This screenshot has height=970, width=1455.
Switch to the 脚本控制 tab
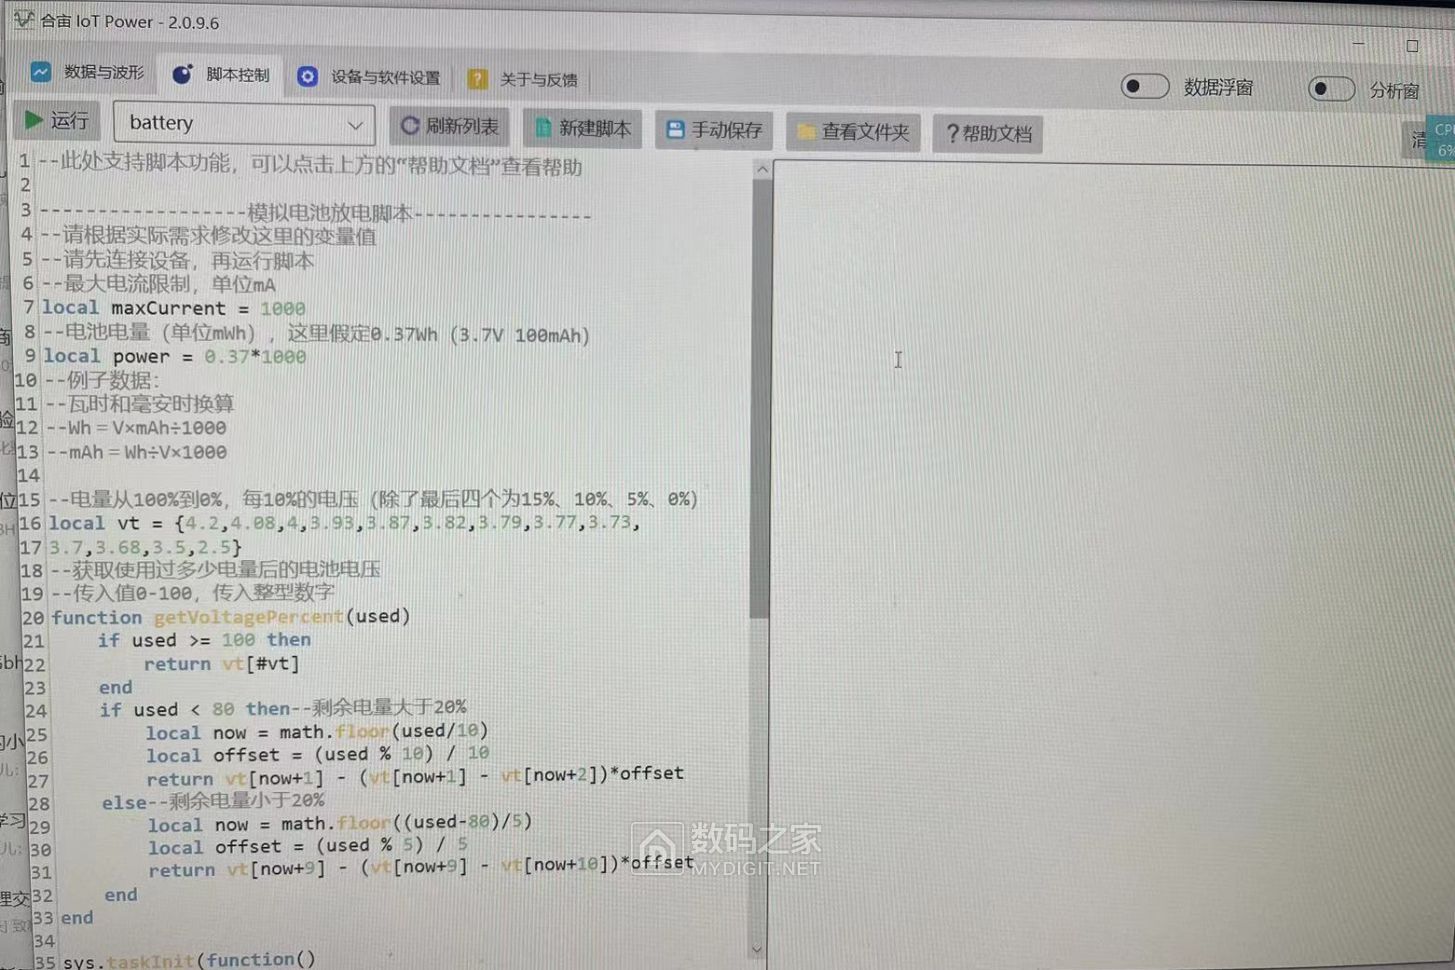click(x=221, y=75)
